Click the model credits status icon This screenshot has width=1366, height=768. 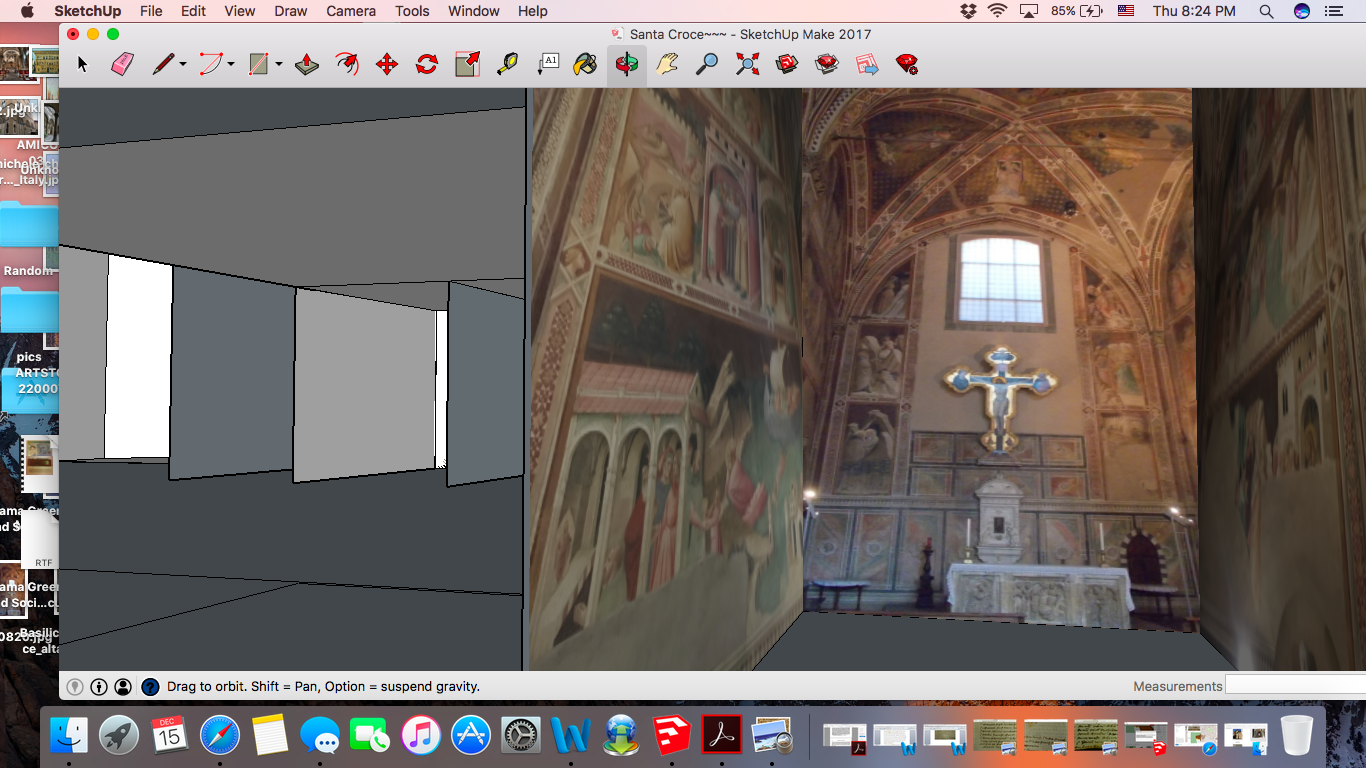tap(99, 687)
